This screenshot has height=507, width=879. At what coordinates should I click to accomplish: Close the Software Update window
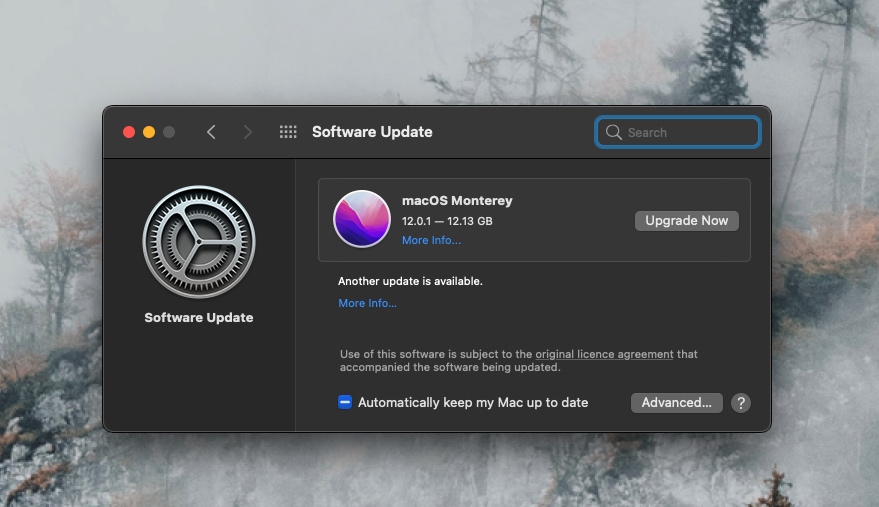(129, 132)
